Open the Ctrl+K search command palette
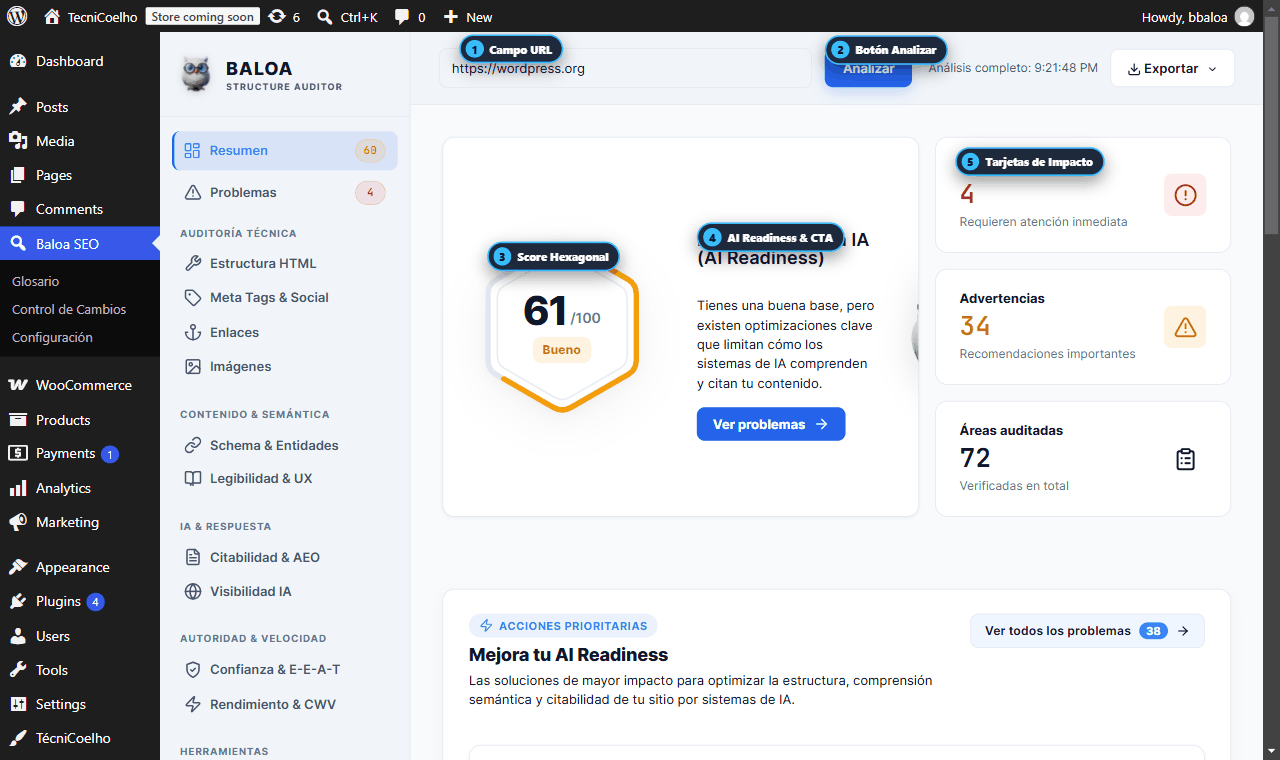 click(x=347, y=16)
